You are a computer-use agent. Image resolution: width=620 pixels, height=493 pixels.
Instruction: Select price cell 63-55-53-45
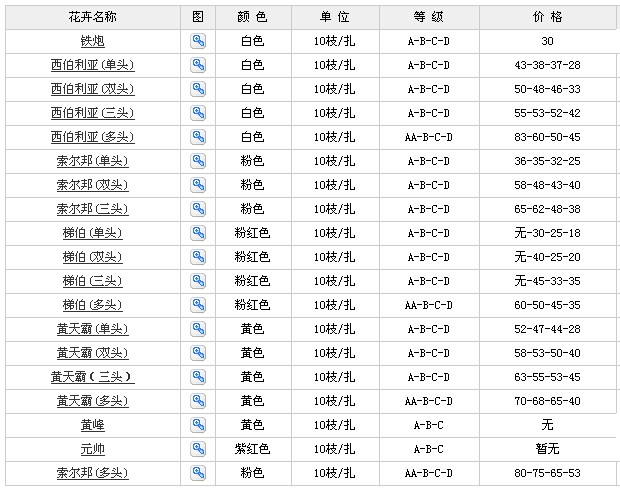(x=547, y=377)
